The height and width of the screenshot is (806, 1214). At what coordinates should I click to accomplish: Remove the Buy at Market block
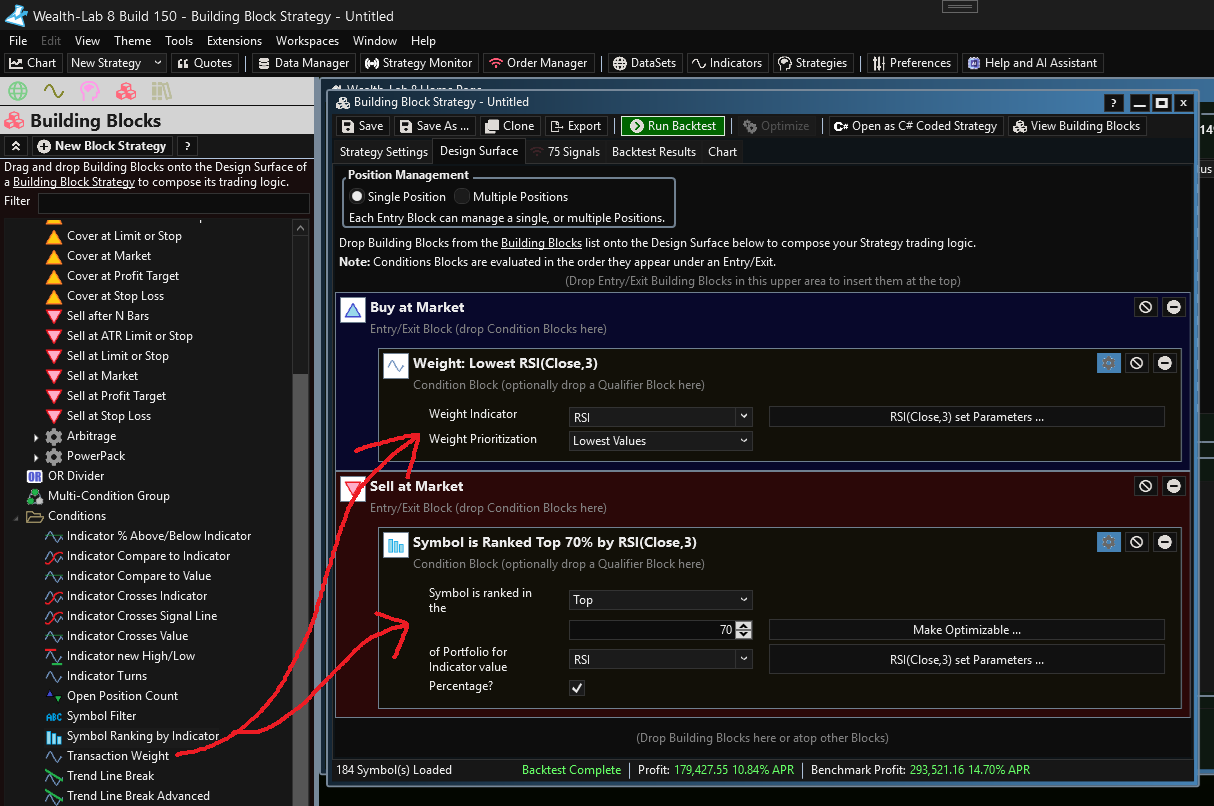tap(1173, 307)
